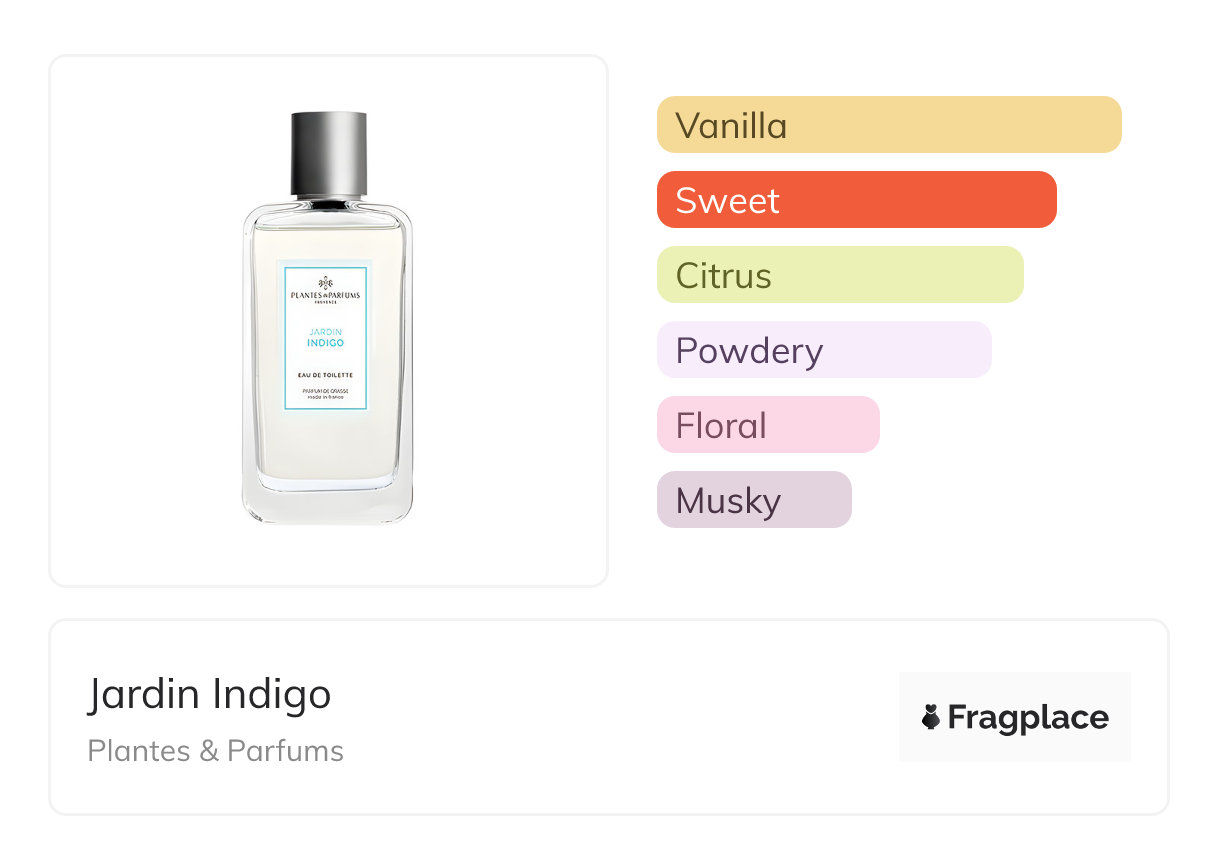
Task: Click PLANTES & PARFUMS name on bottle label
Action: point(325,296)
